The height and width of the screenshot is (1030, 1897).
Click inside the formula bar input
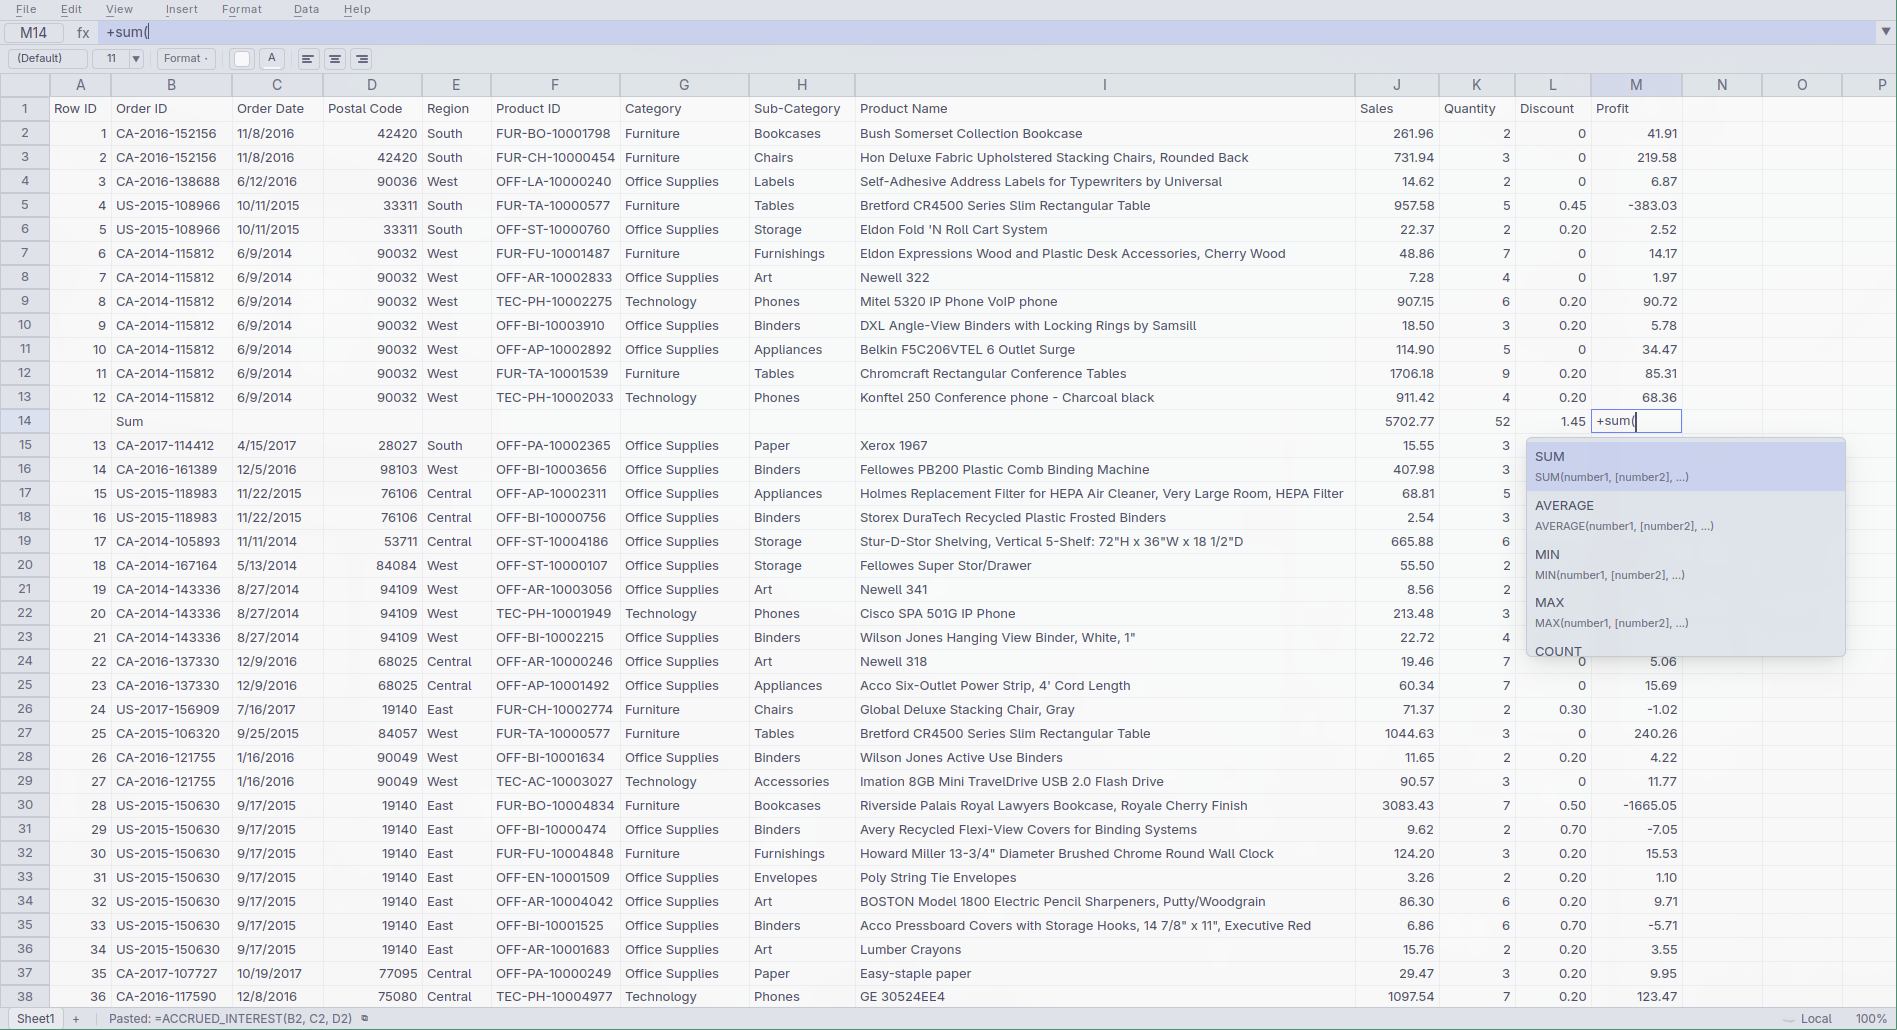pos(985,32)
